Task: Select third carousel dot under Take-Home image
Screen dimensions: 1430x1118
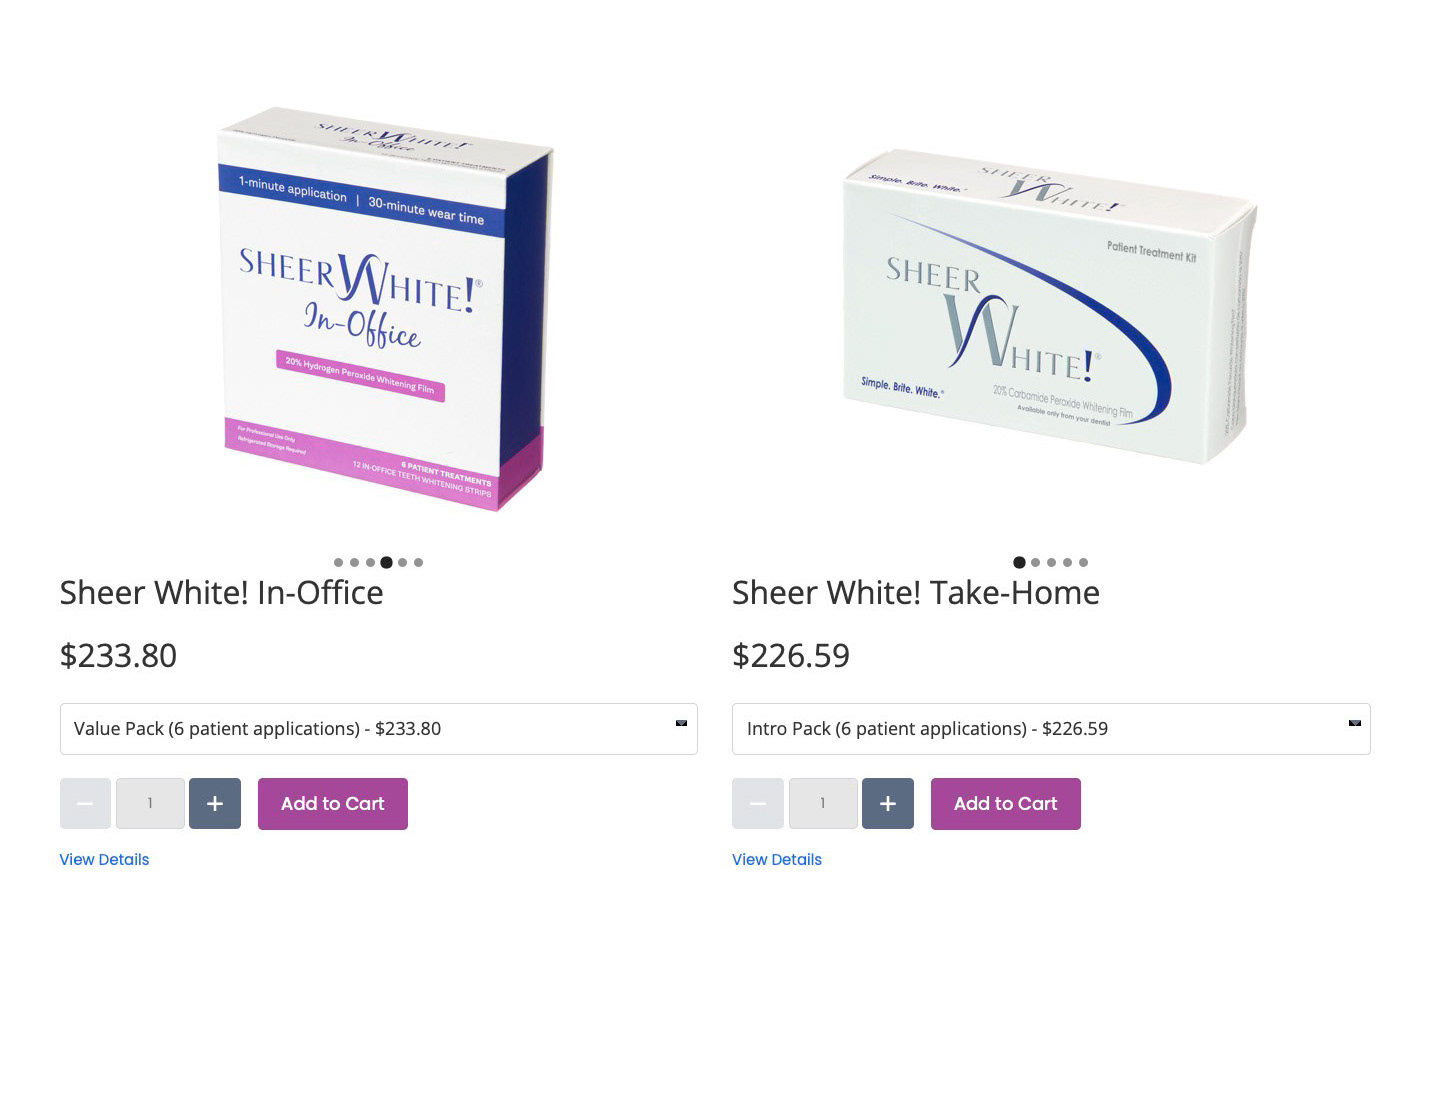Action: pos(1051,562)
